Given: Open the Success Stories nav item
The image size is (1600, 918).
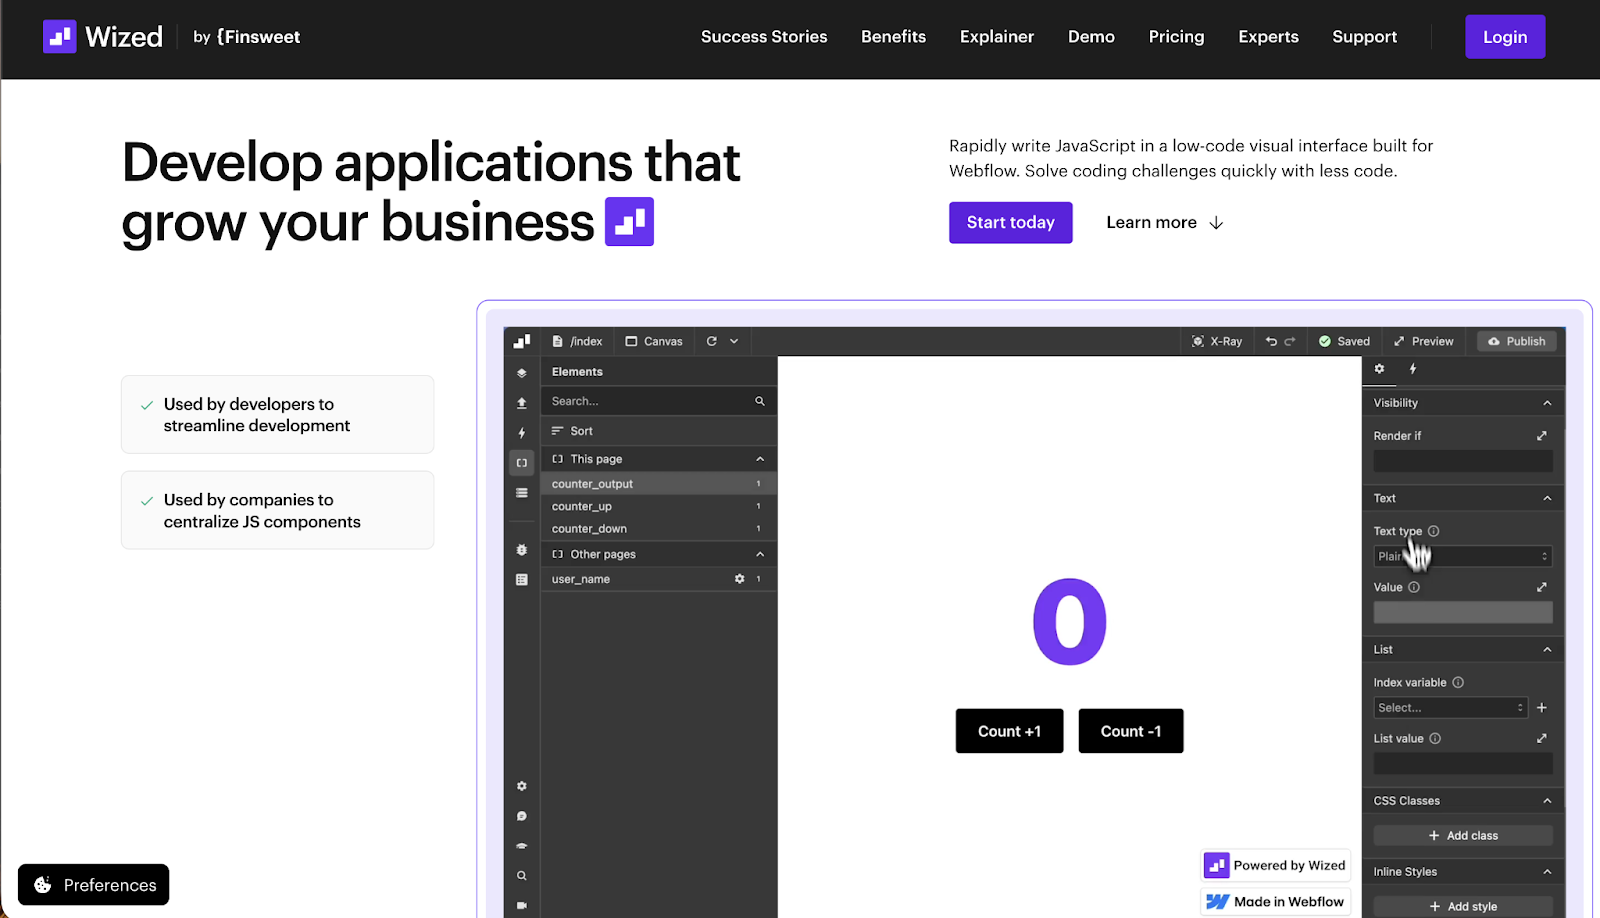Looking at the screenshot, I should pyautogui.click(x=764, y=37).
